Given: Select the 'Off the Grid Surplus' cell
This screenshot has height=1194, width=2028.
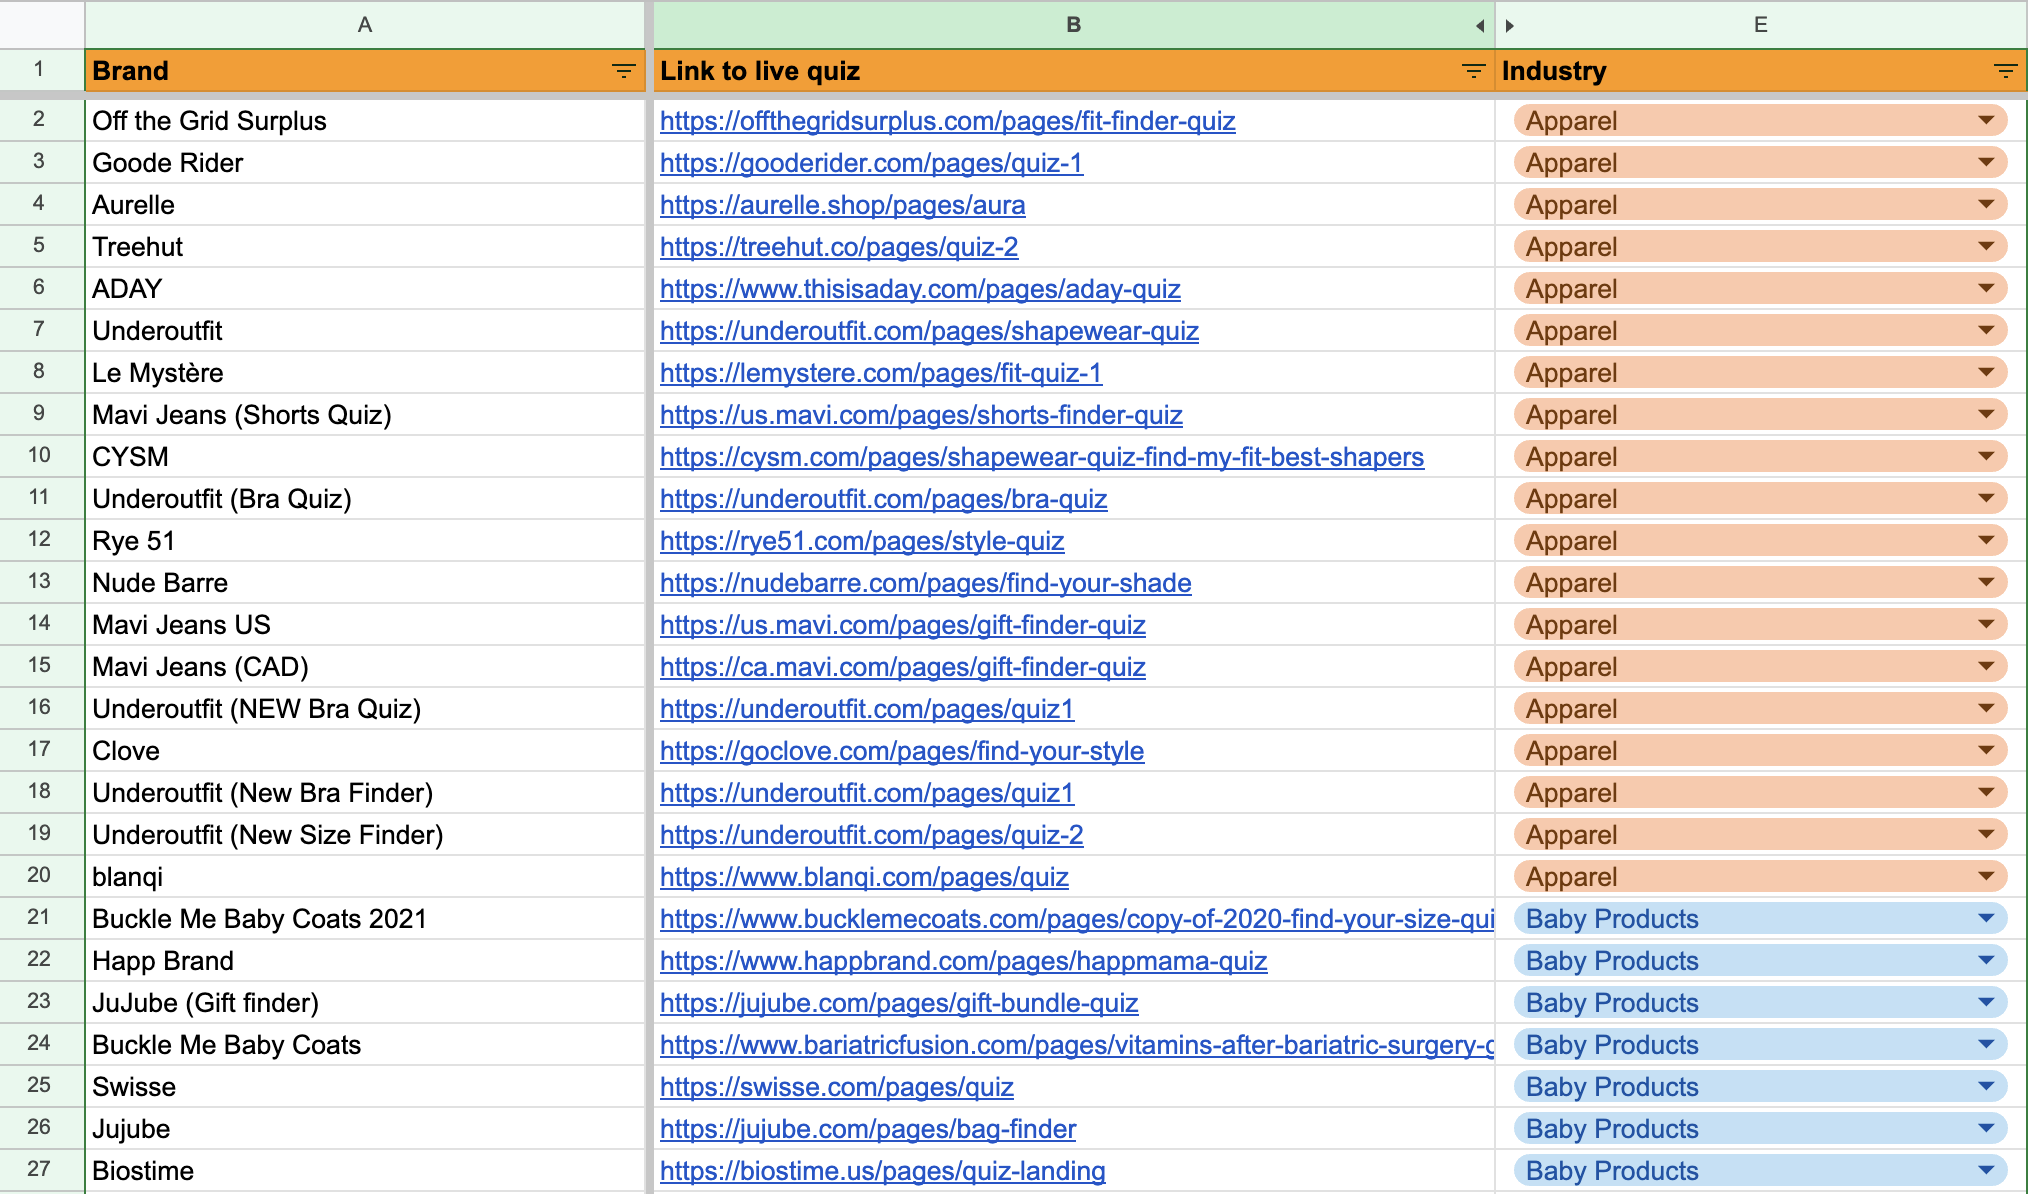Looking at the screenshot, I should pyautogui.click(x=365, y=121).
